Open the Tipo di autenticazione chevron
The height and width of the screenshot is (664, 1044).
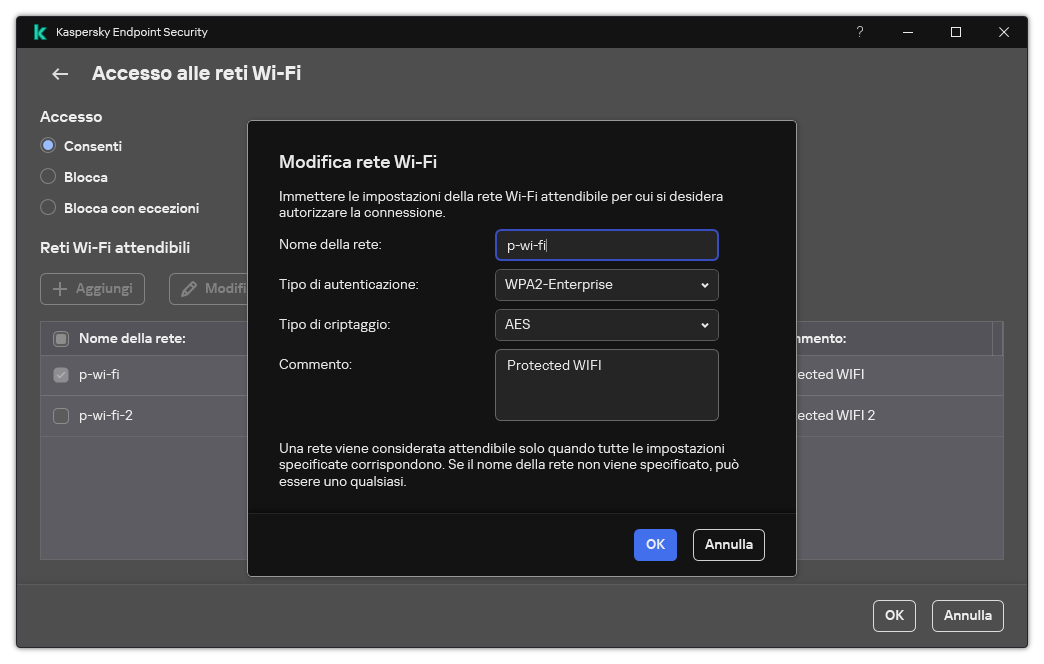click(x=706, y=285)
